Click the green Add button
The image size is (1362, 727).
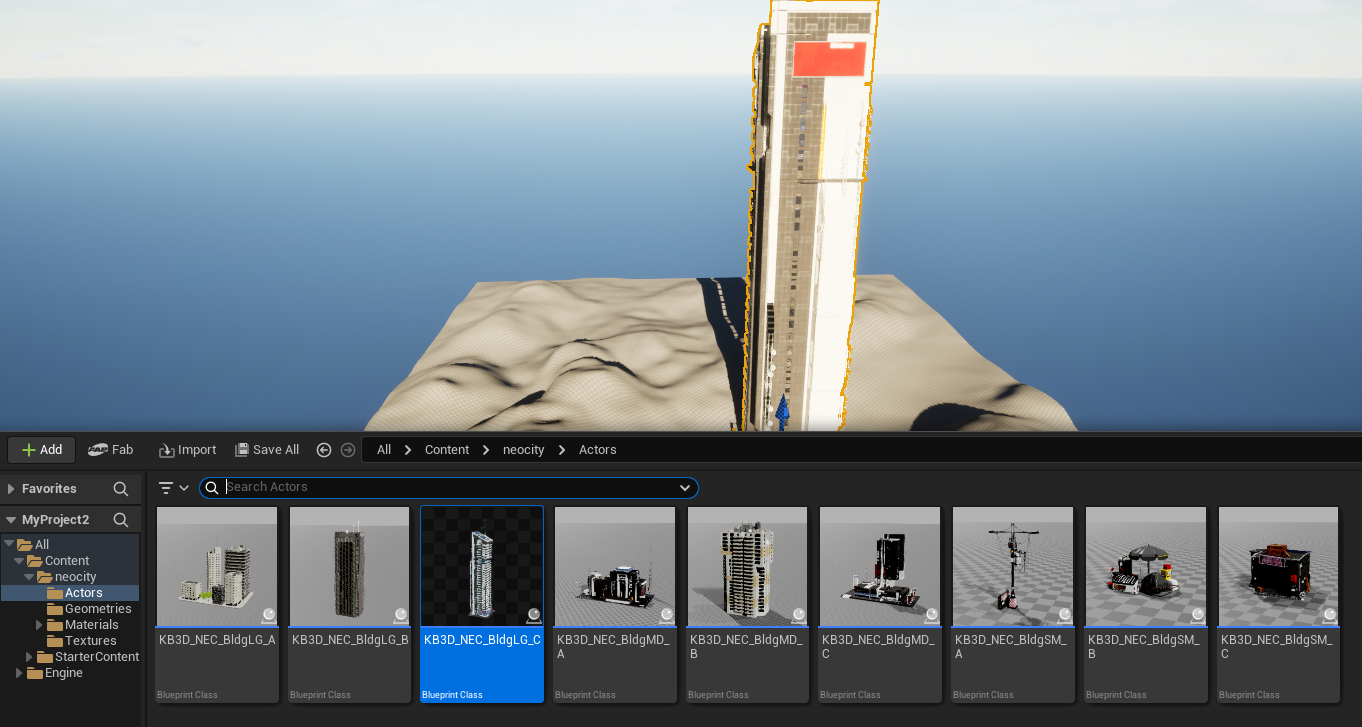click(x=41, y=450)
